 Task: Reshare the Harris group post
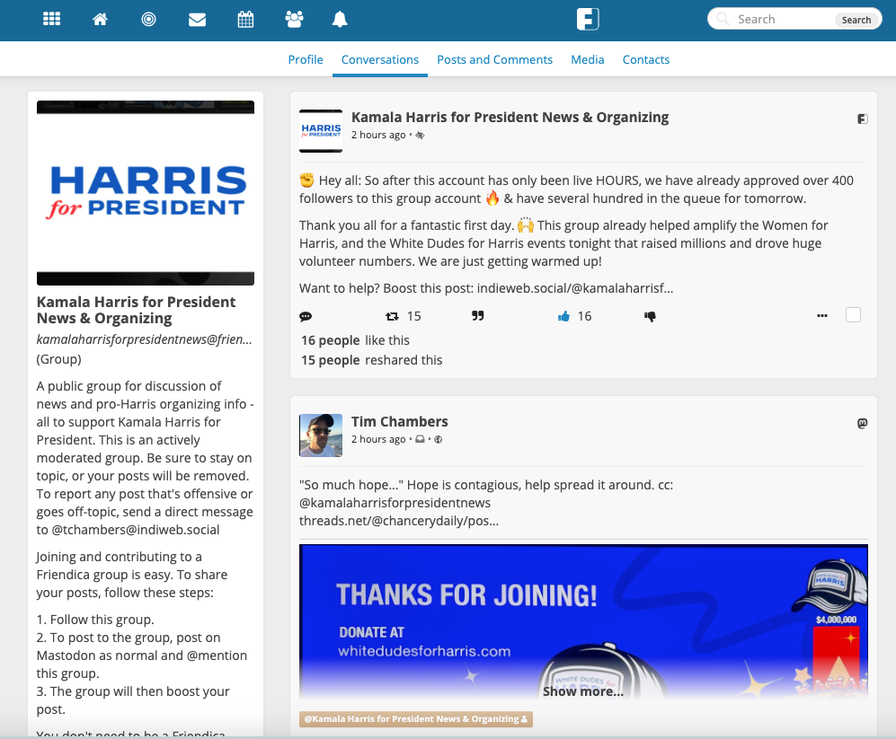coord(392,316)
